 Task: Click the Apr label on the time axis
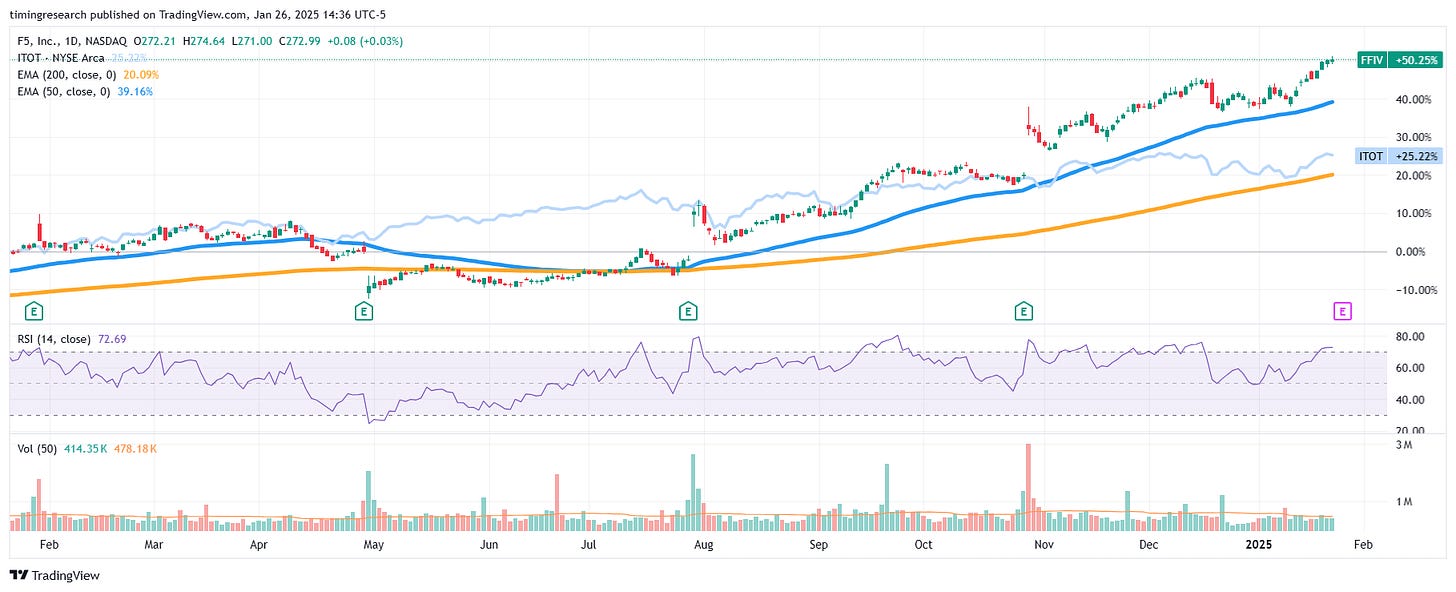258,545
